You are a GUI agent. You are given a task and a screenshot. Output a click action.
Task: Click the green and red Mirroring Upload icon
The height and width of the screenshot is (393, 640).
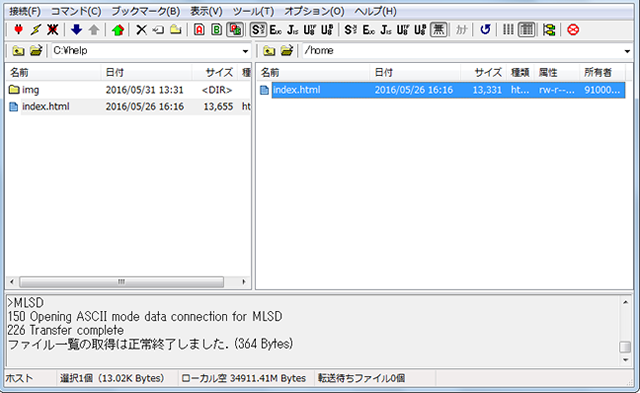pyautogui.click(x=118, y=29)
